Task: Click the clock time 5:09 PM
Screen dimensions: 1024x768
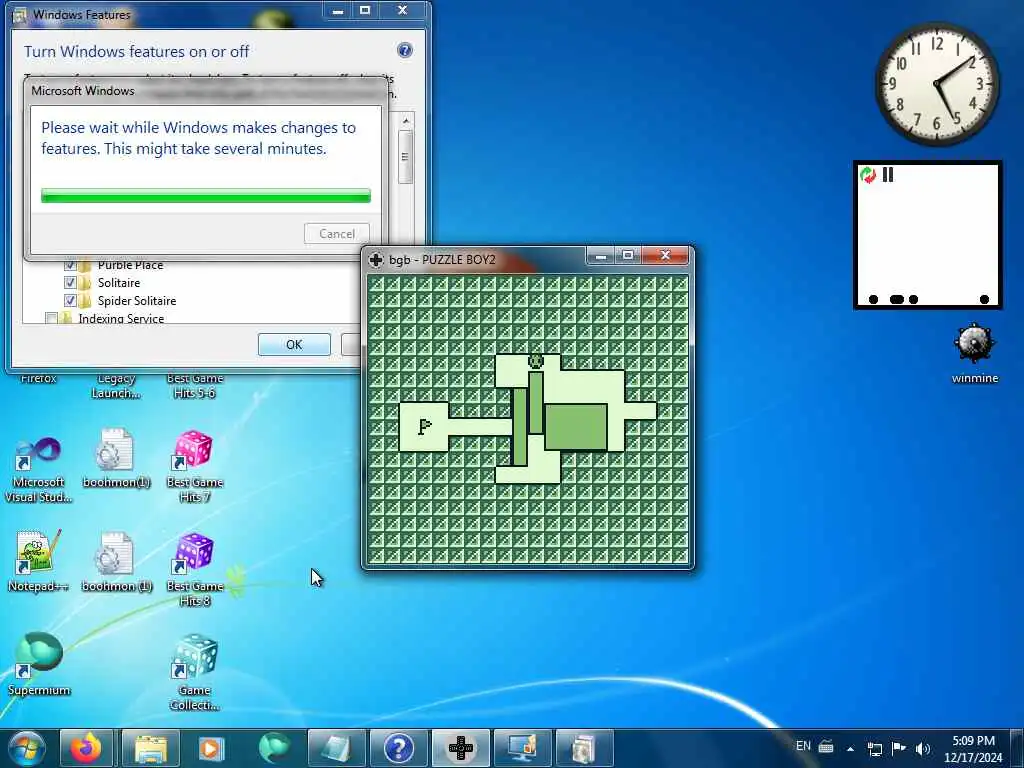Action: pyautogui.click(x=973, y=741)
